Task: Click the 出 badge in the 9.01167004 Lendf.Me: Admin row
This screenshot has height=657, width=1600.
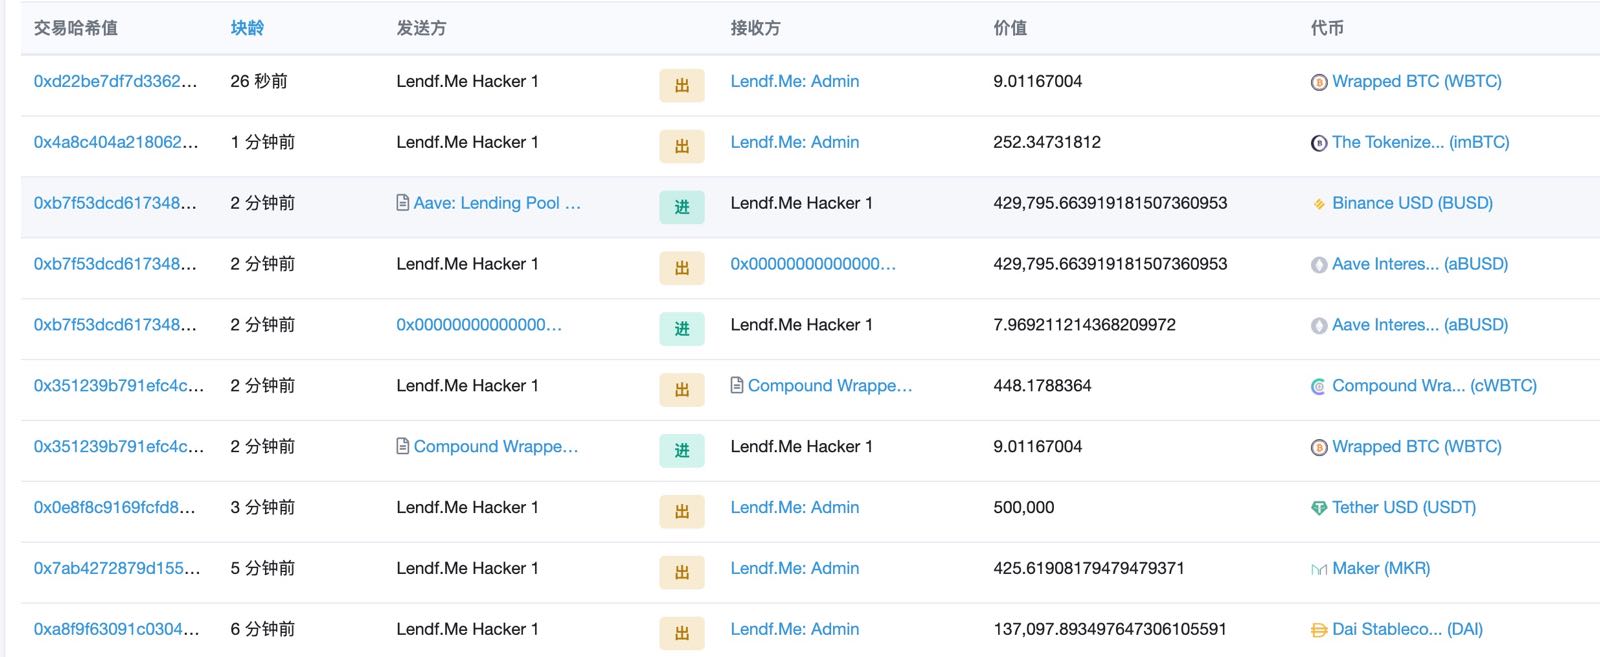Action: 682,85
